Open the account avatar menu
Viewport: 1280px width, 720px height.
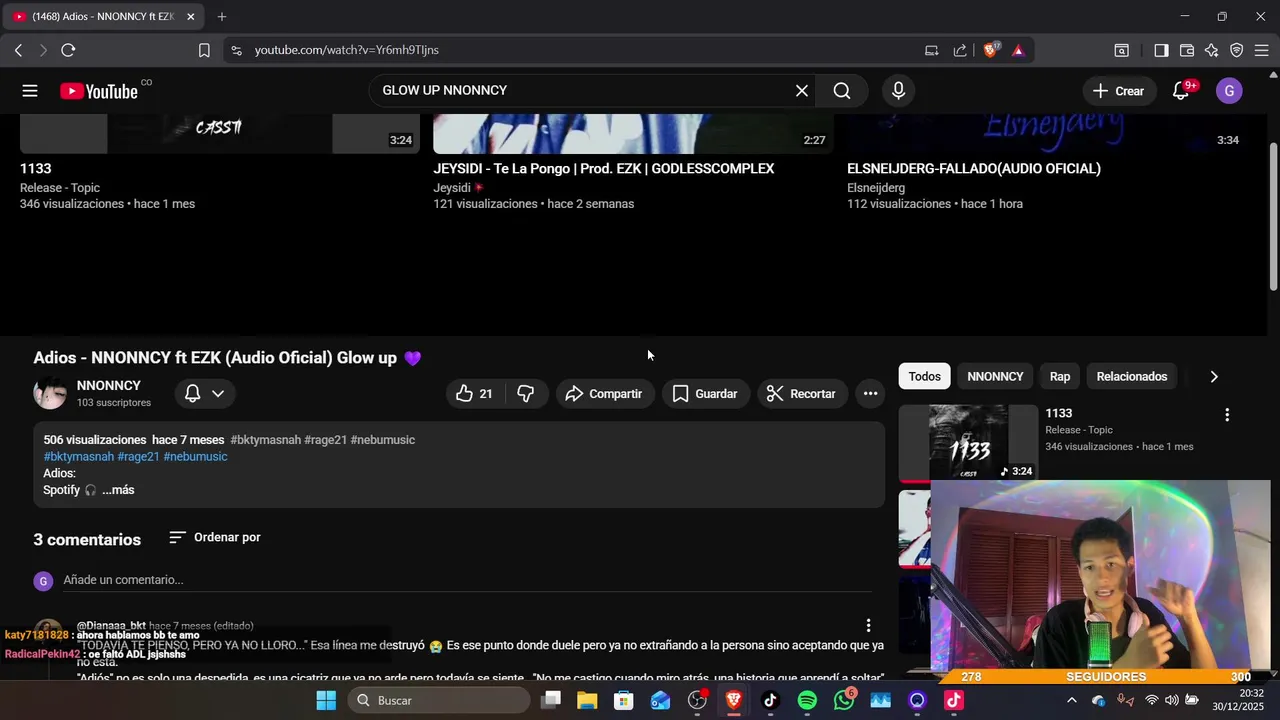(1229, 91)
